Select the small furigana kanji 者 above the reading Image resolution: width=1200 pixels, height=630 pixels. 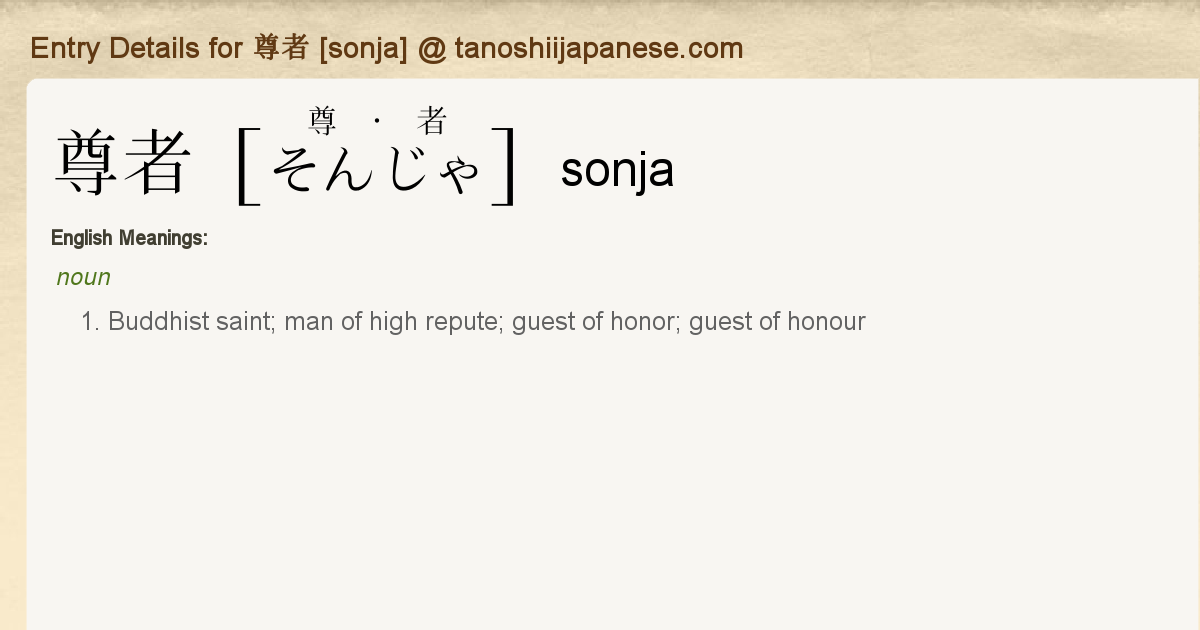432,122
